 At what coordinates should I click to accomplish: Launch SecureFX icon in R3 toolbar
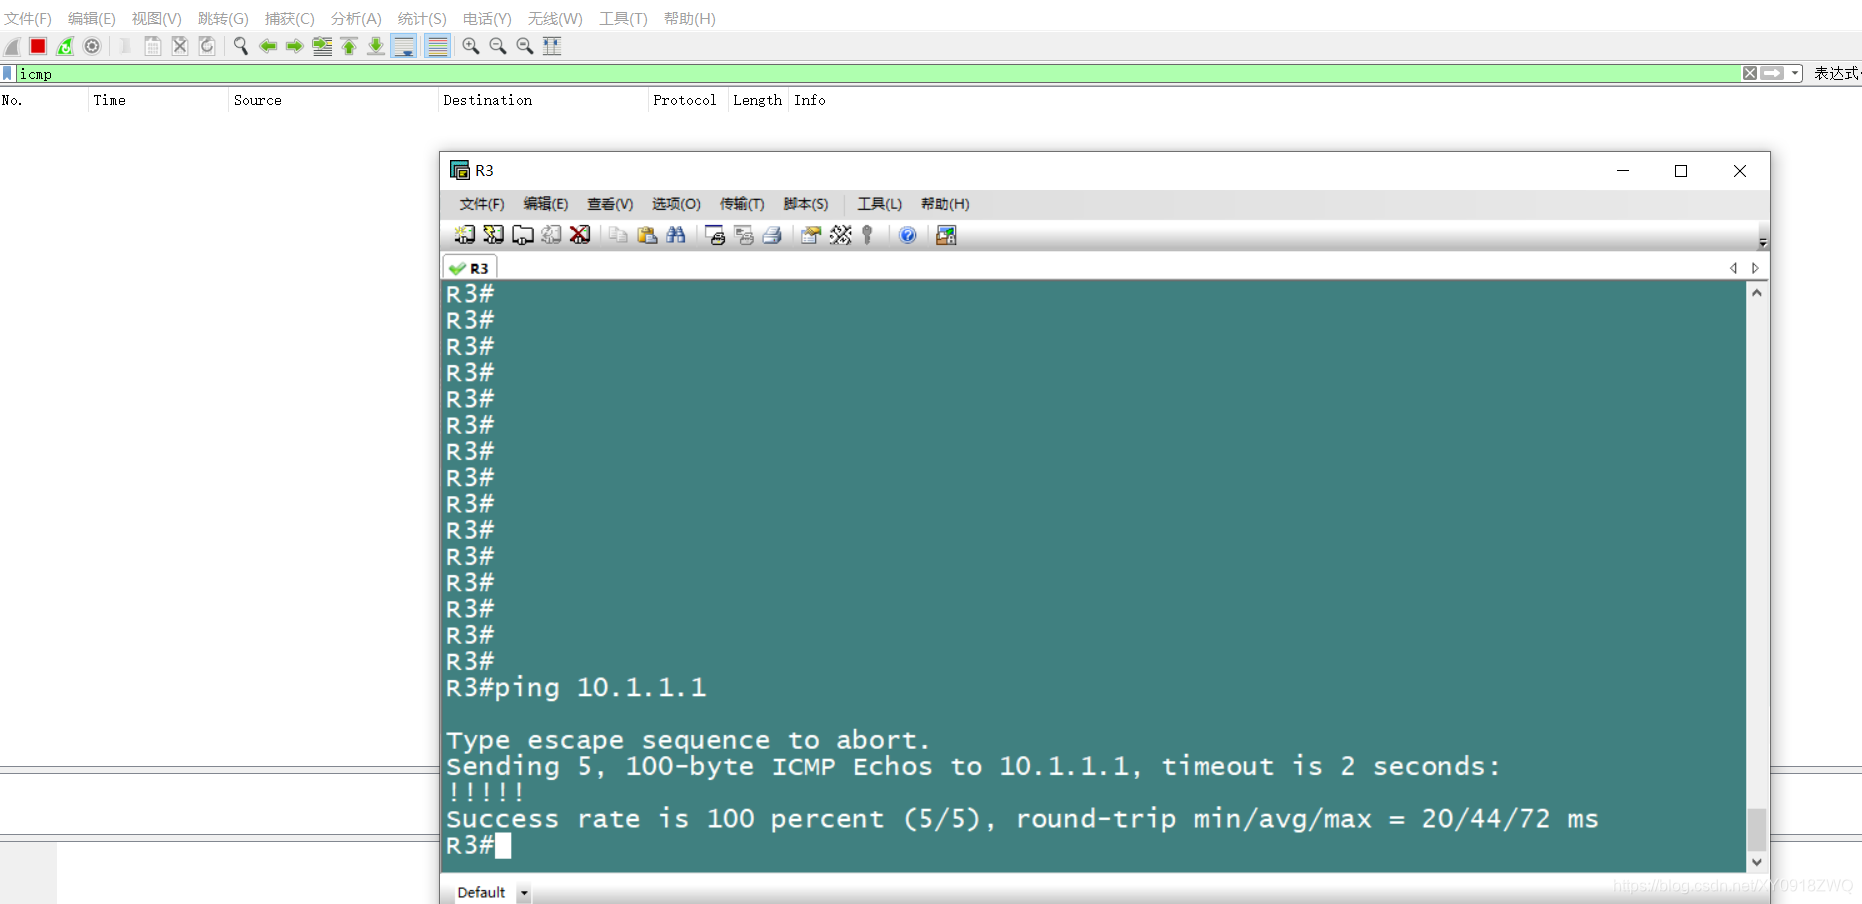946,235
